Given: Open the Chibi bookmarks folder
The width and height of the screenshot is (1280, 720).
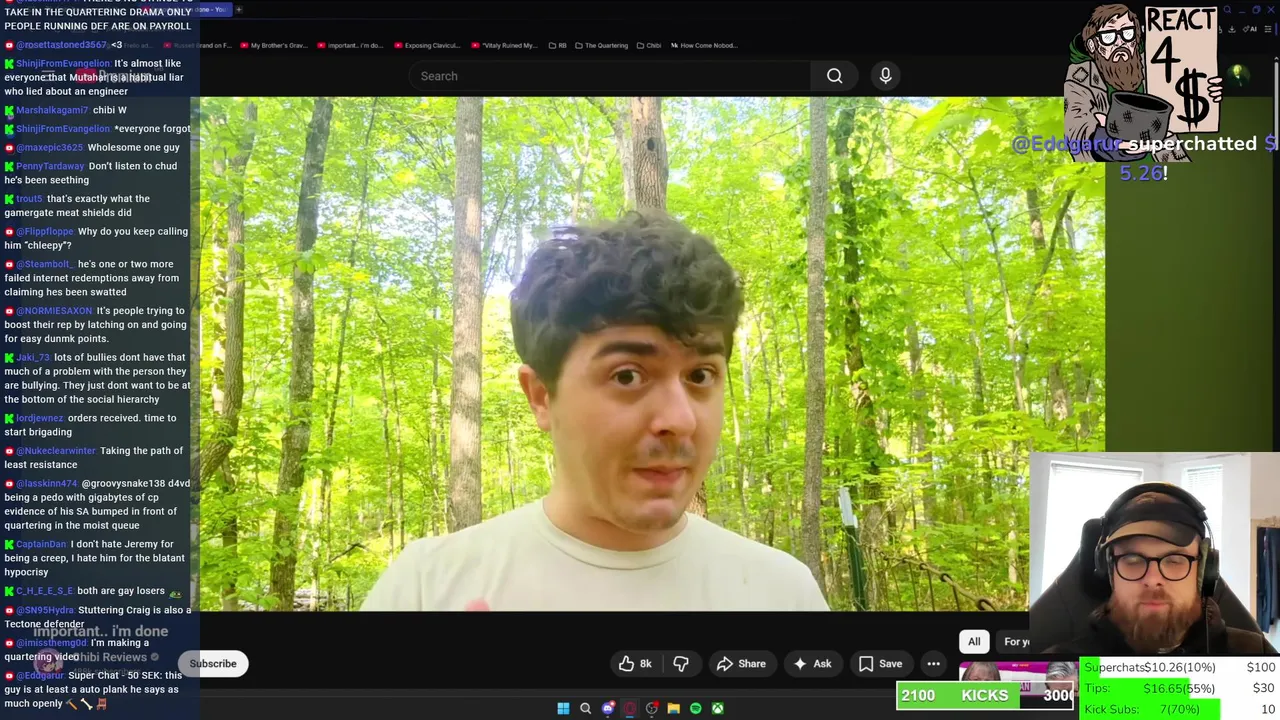Looking at the screenshot, I should 648,45.
